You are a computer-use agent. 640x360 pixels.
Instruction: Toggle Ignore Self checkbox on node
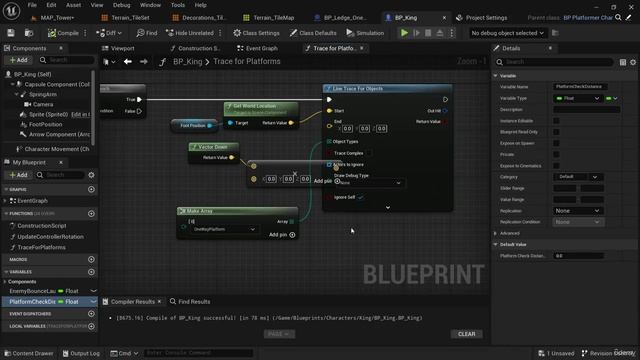(360, 197)
